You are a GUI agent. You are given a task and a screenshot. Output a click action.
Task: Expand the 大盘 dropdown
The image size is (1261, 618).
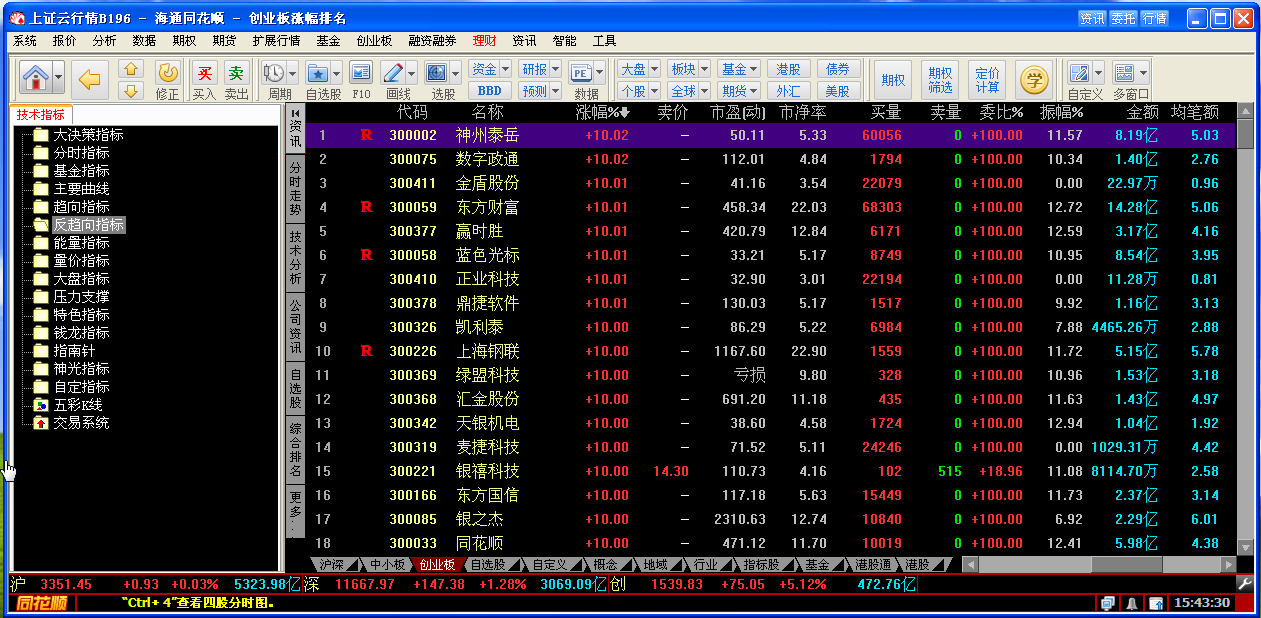[654, 69]
